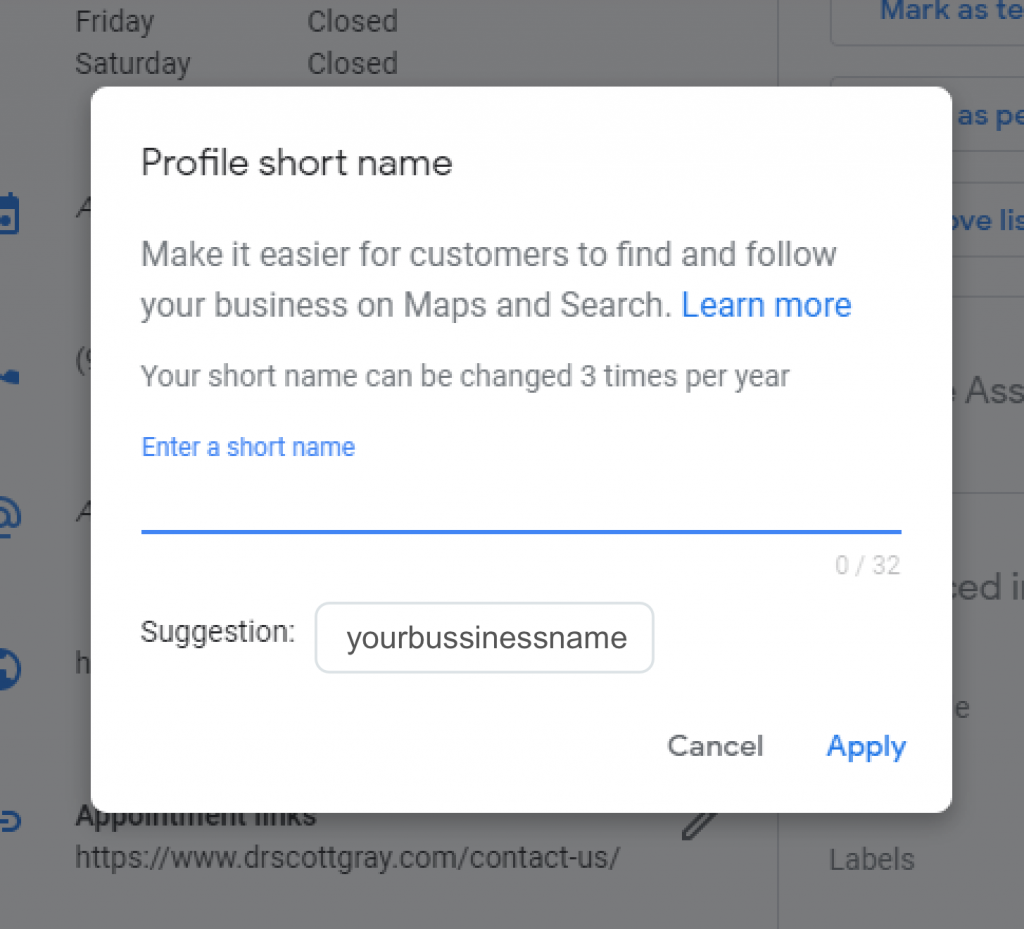This screenshot has width=1024, height=929.
Task: Click the 0/32 character counter area
Action: pyautogui.click(x=867, y=565)
